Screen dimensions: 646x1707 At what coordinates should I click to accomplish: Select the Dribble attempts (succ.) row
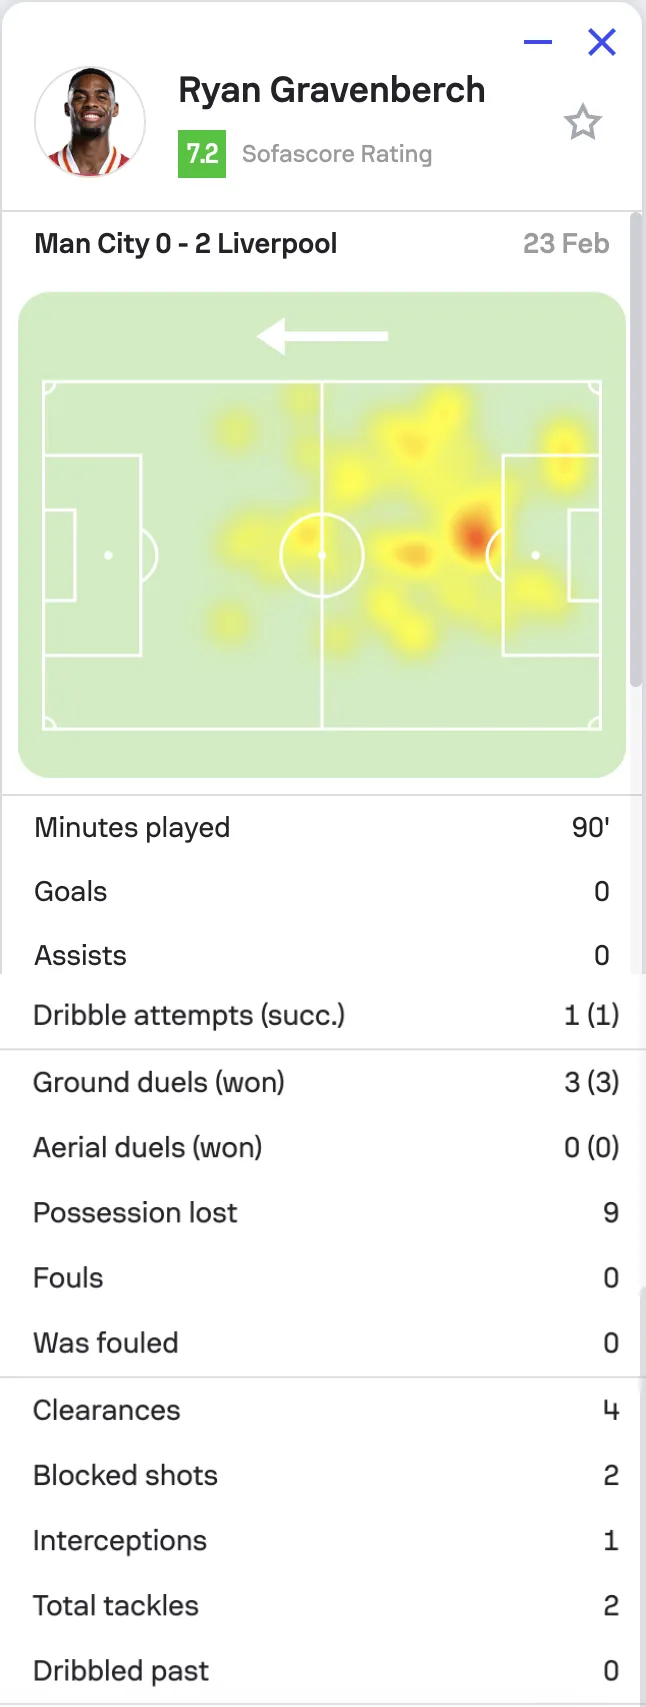[x=322, y=1015]
